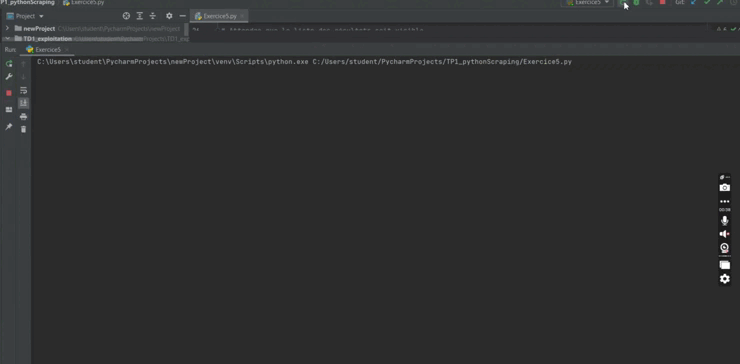Close the Exercice5.py editor tab
This screenshot has width=740, height=364.
coord(242,16)
